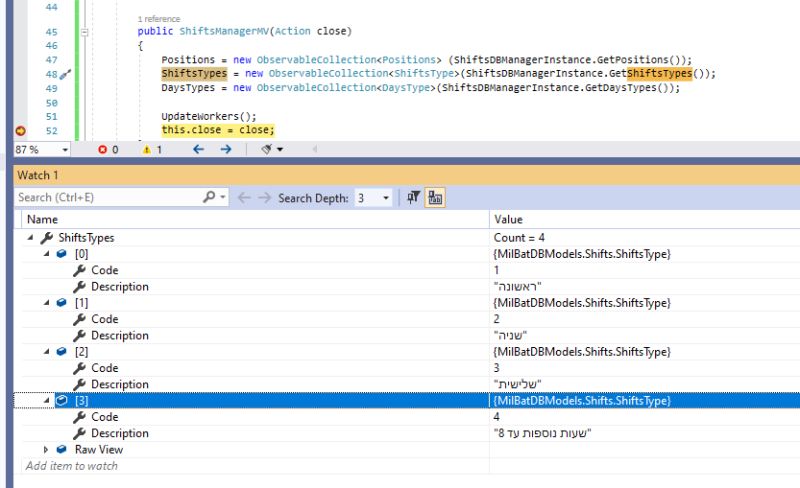The image size is (800, 488).
Task: Click the {MilBatDBModels.Shifts.ShiftsType} value of [0]
Action: (x=582, y=254)
